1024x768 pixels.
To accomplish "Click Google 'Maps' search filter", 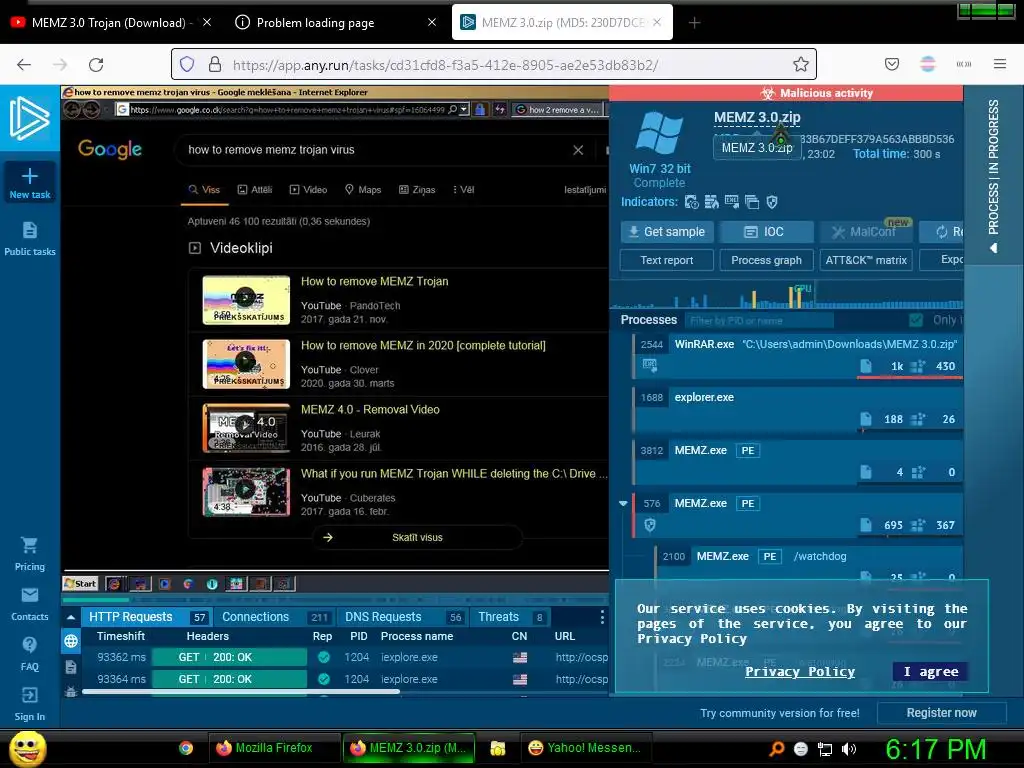I will coord(363,189).
